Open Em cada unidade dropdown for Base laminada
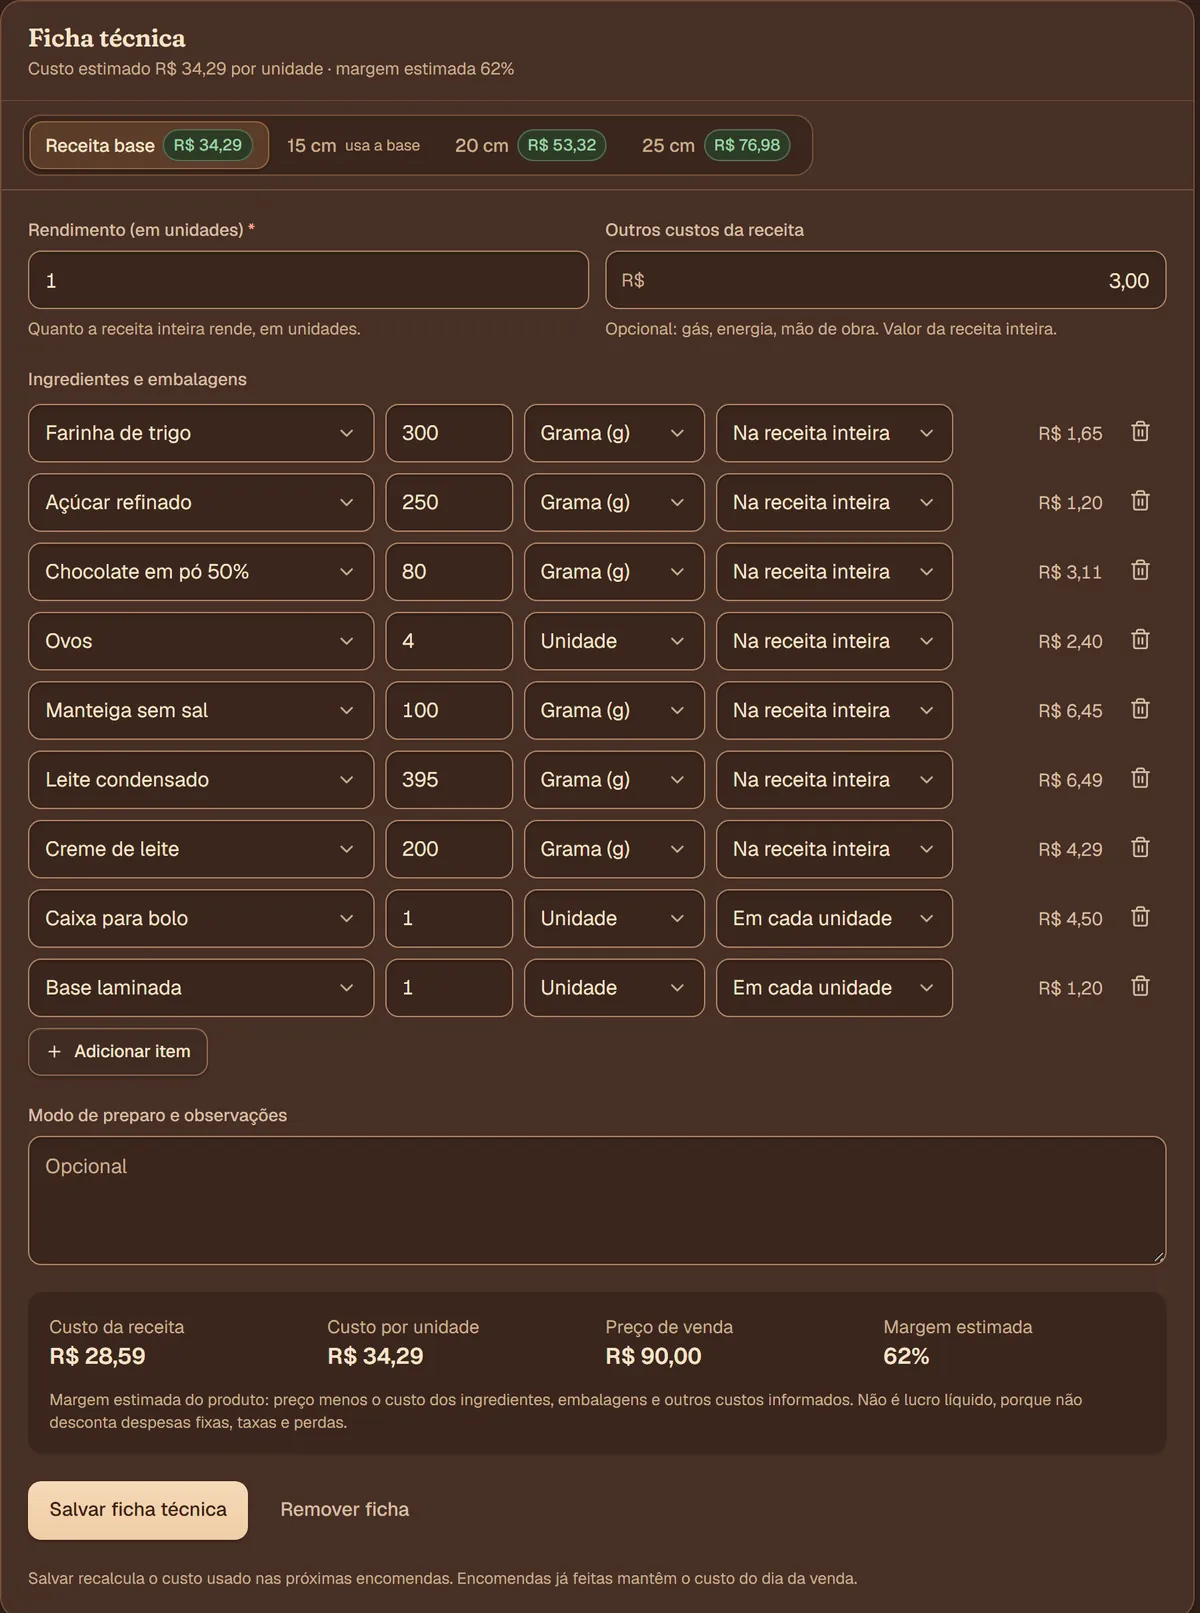 (x=834, y=988)
